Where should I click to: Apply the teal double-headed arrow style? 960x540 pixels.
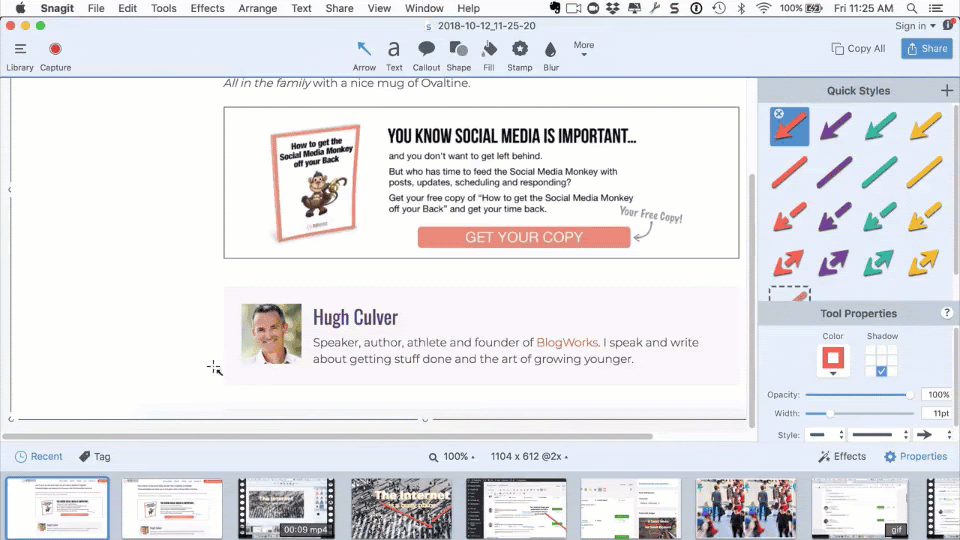tap(880, 263)
